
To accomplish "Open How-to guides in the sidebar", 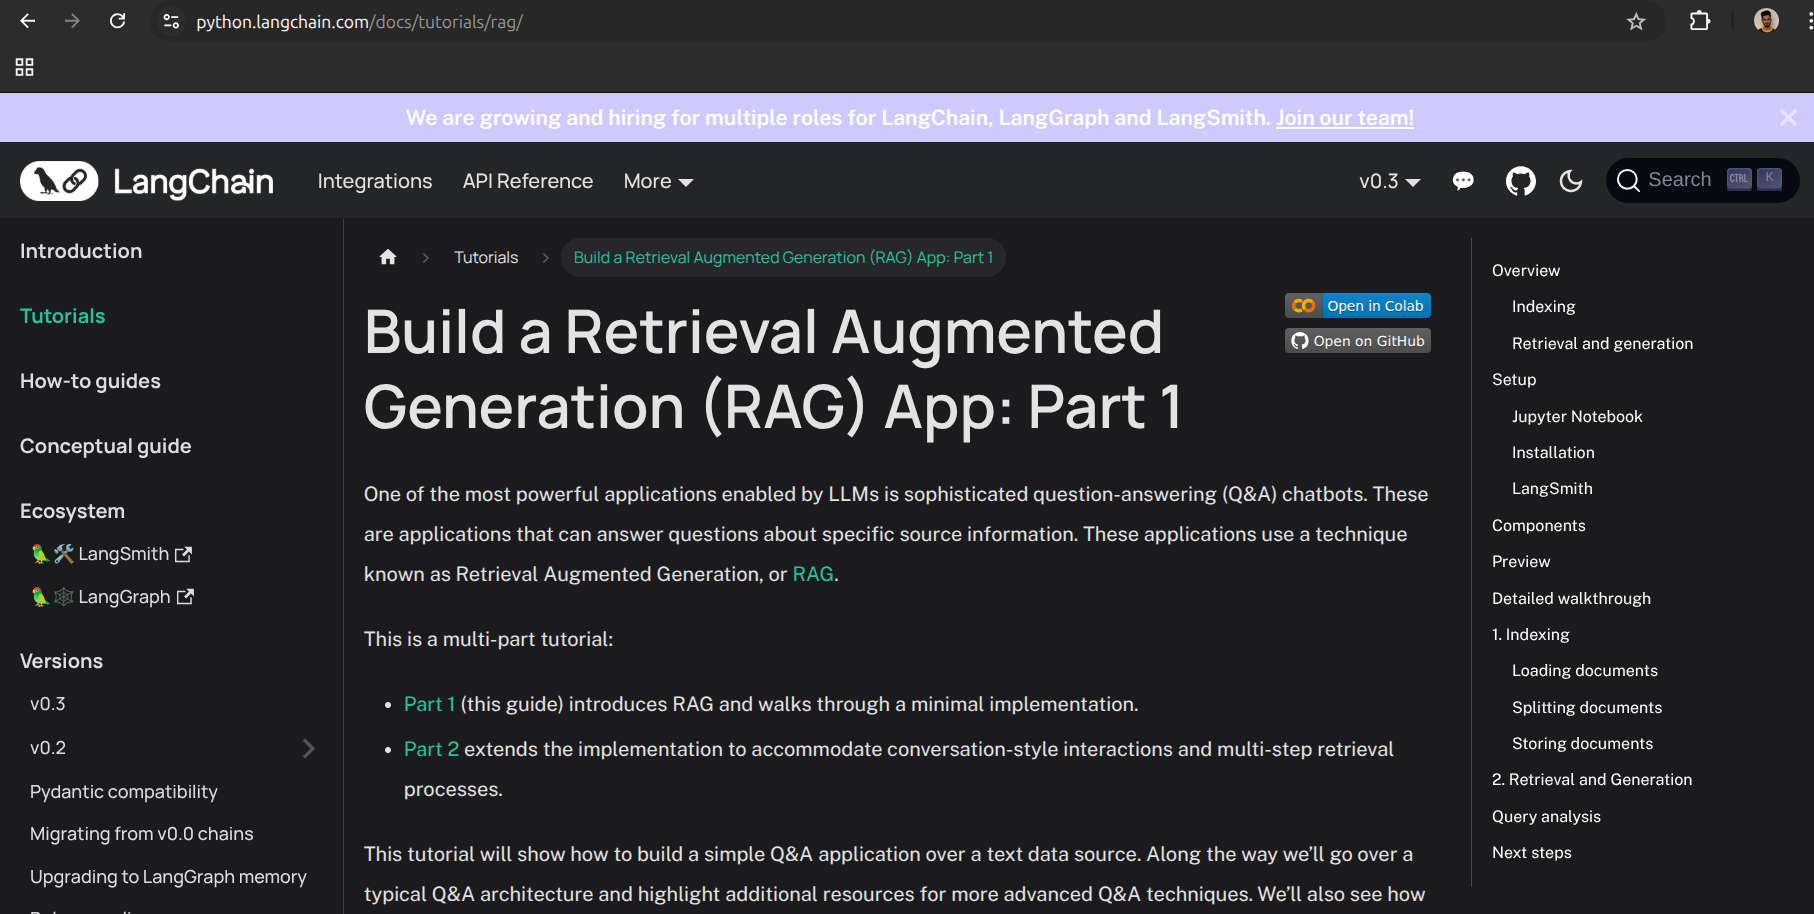I will pyautogui.click(x=90, y=381).
